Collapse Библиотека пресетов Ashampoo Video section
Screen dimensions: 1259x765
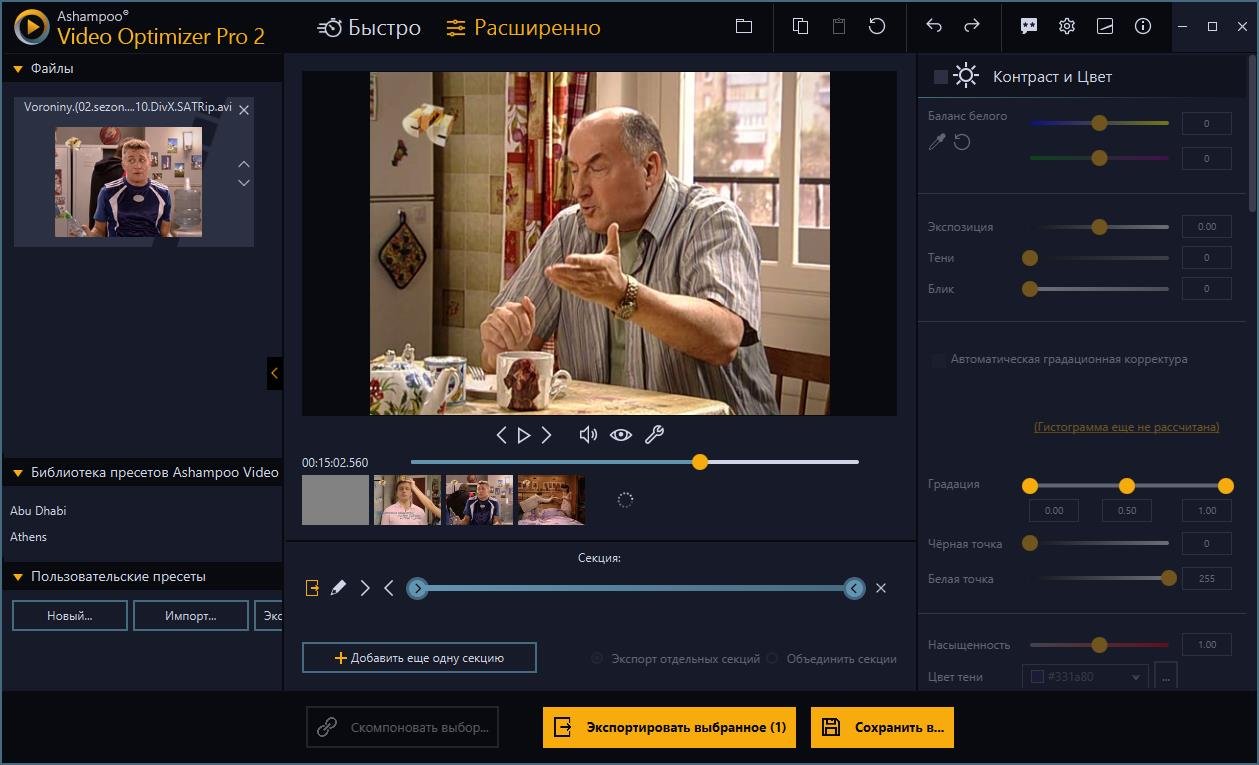[x=18, y=472]
